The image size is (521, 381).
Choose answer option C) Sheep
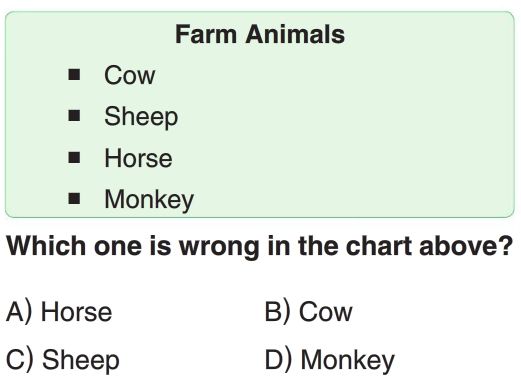[x=63, y=360]
